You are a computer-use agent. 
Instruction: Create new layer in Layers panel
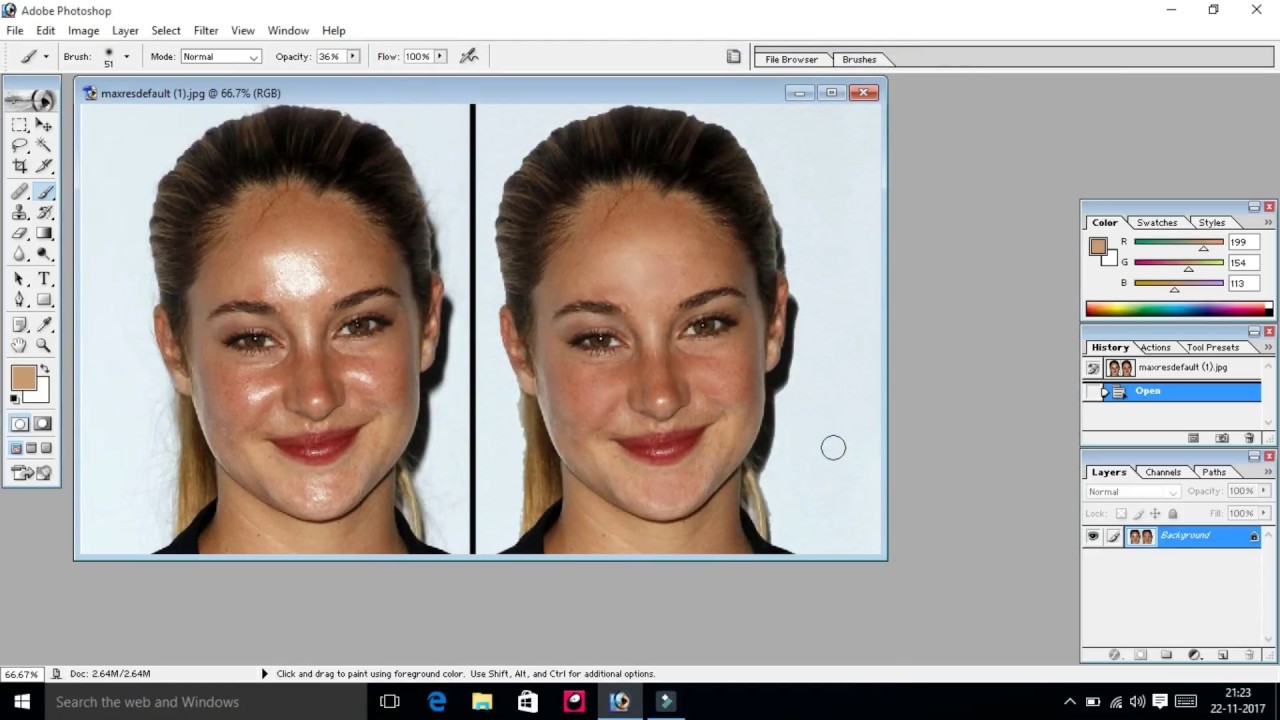1222,655
